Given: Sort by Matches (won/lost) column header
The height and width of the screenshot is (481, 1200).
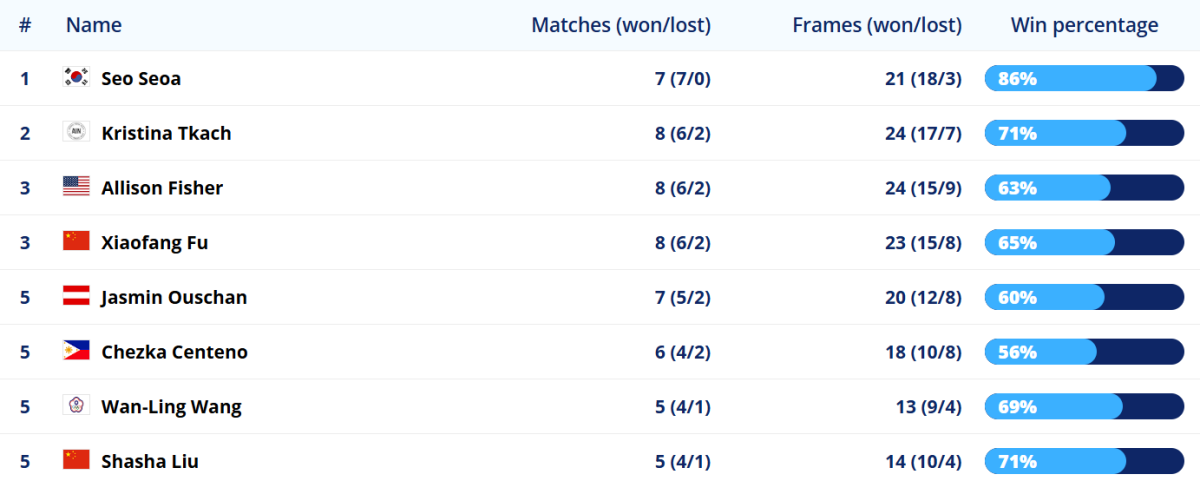Looking at the screenshot, I should tap(621, 25).
